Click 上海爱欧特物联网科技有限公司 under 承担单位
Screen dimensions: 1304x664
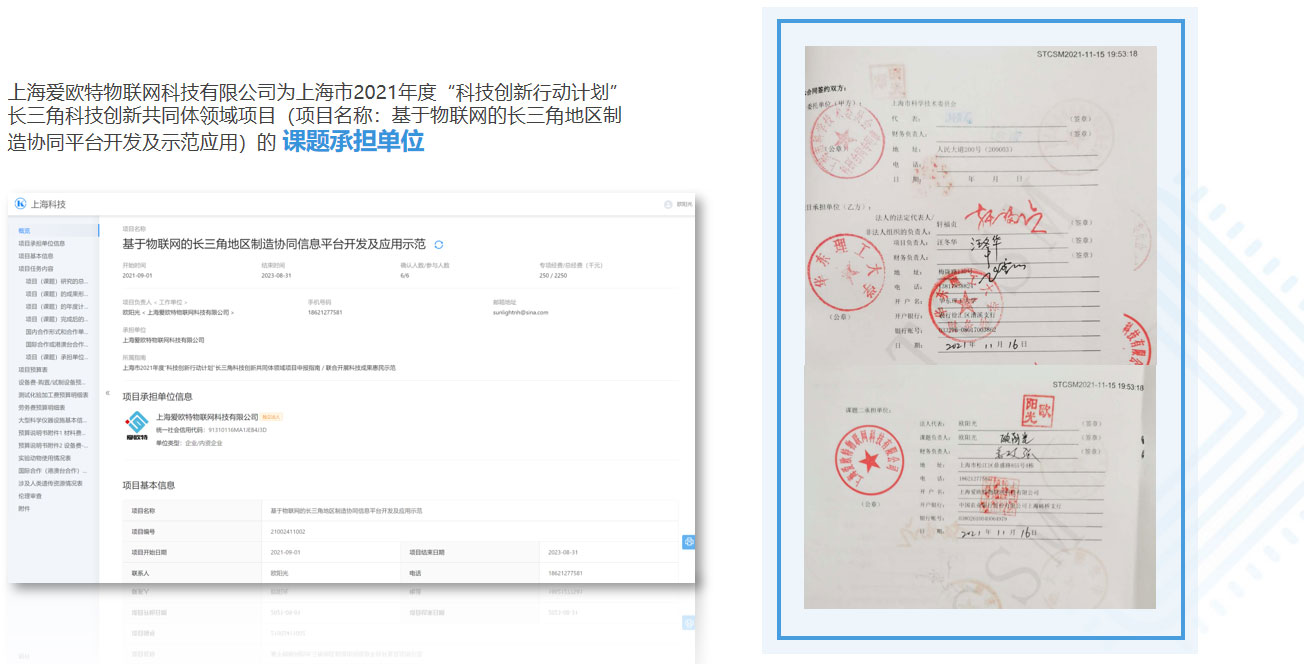[162, 340]
